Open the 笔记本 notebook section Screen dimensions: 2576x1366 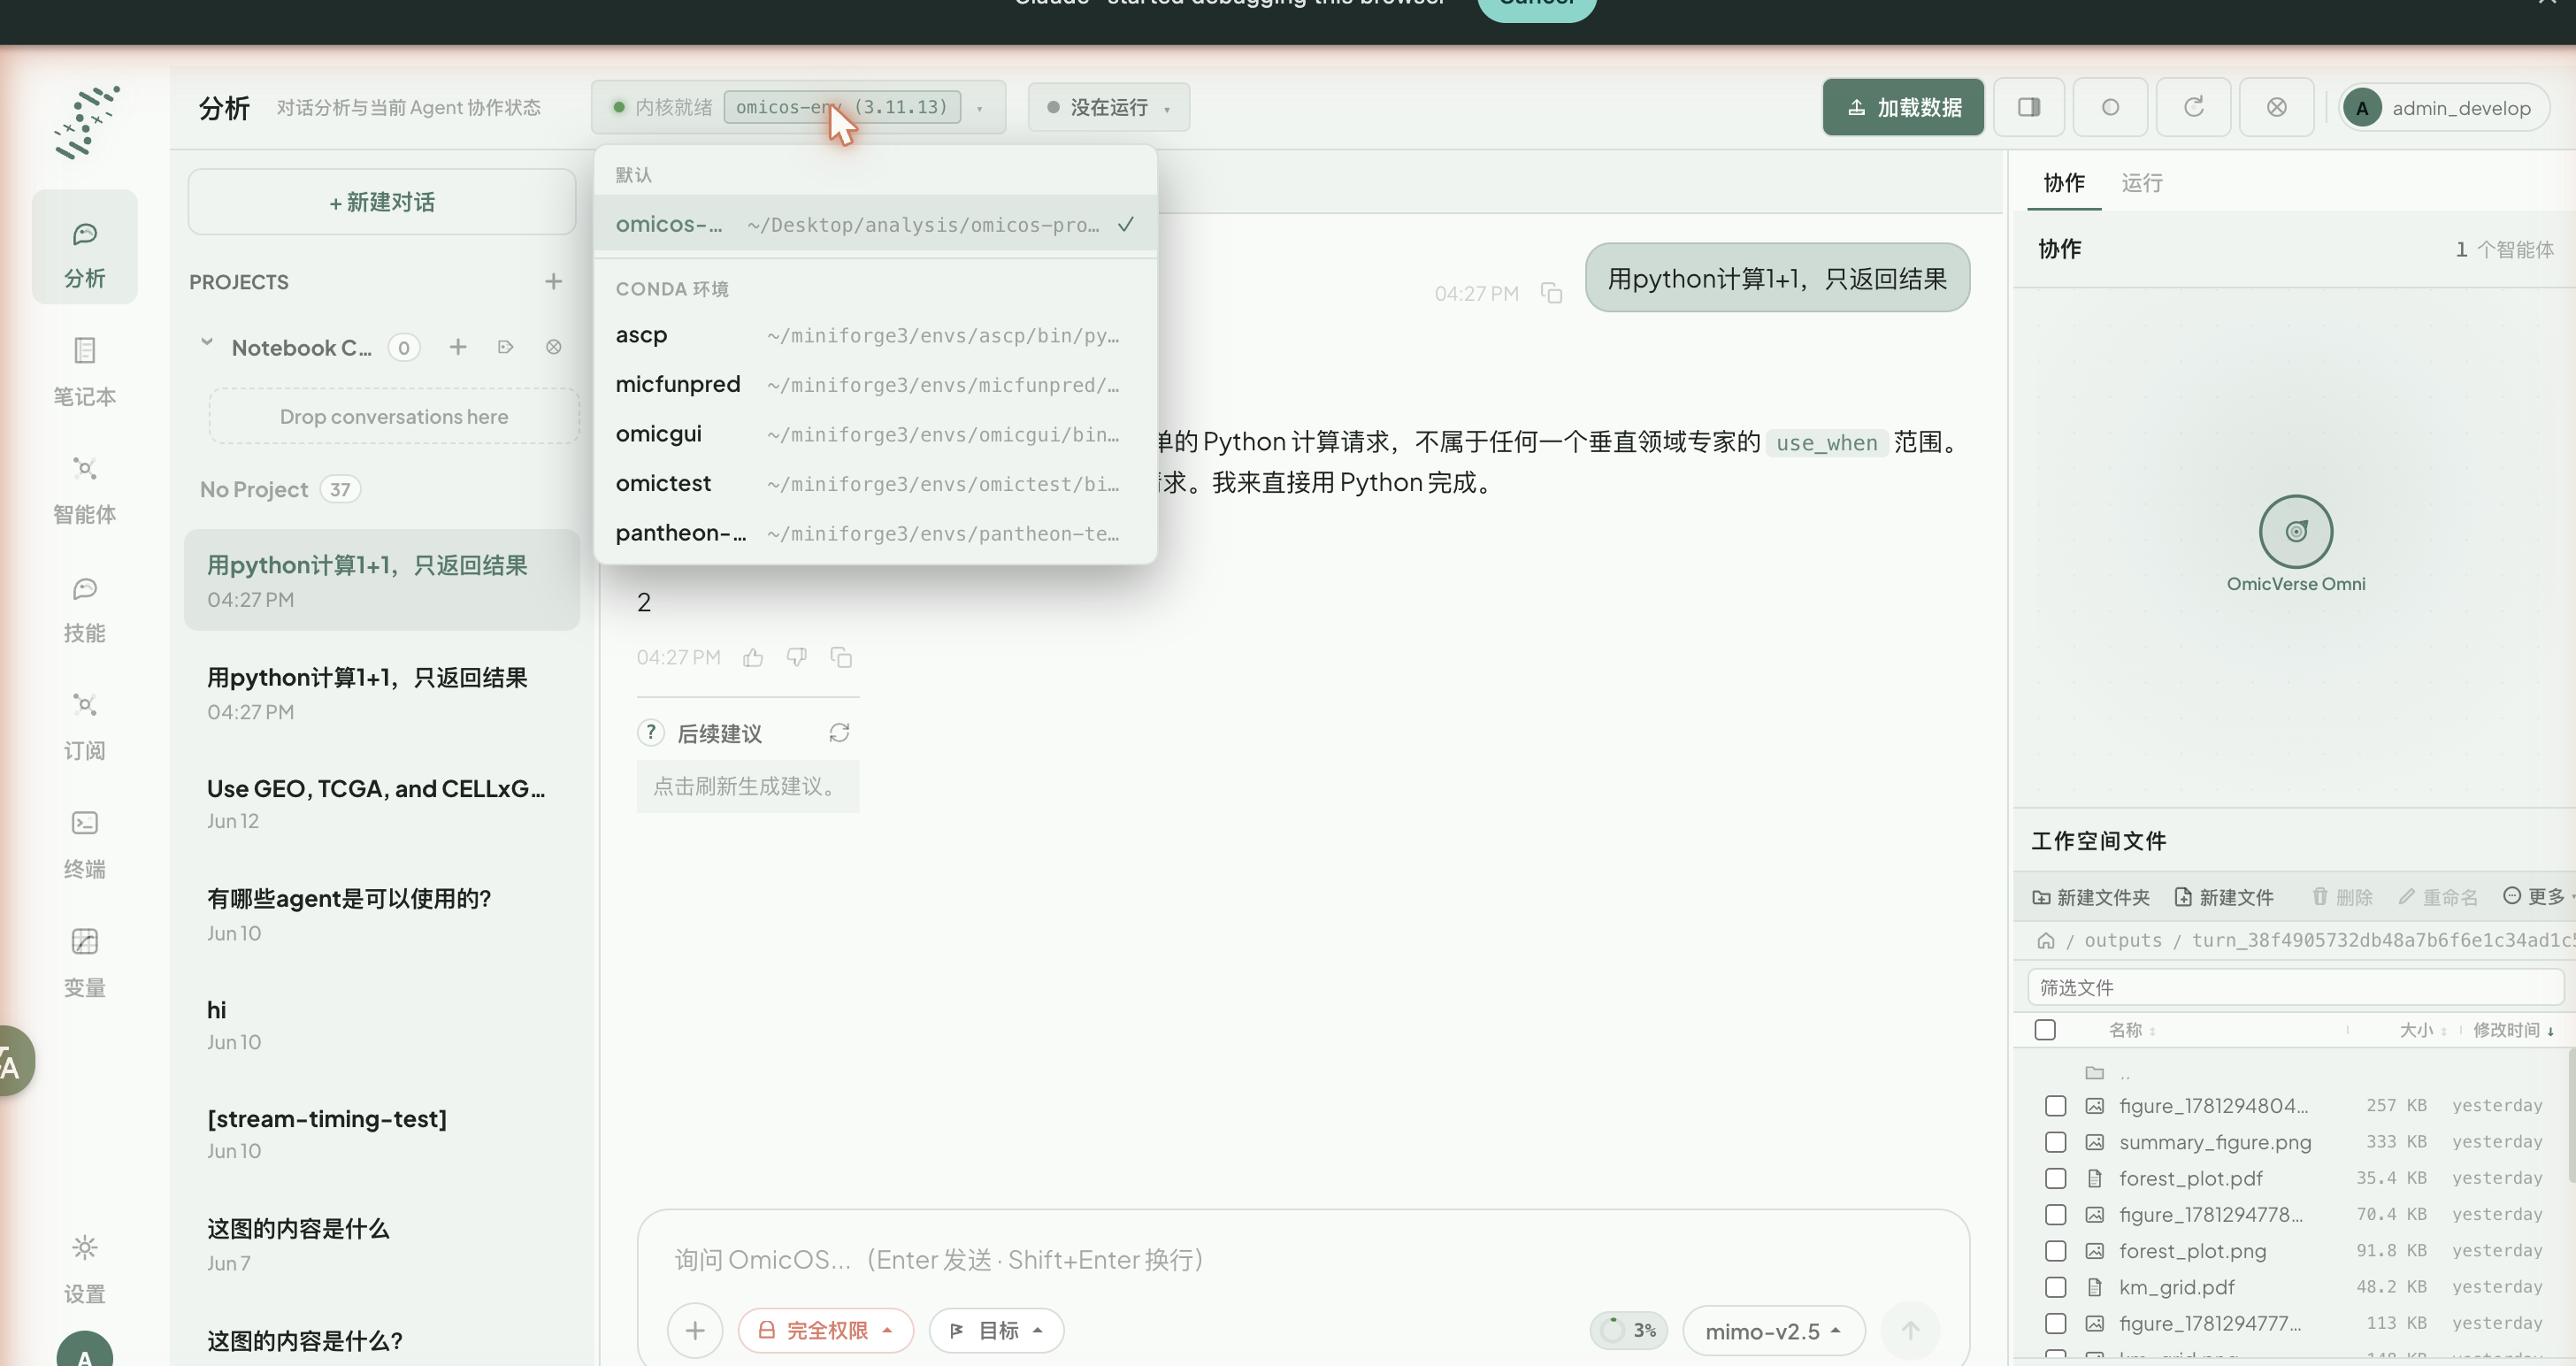[84, 372]
